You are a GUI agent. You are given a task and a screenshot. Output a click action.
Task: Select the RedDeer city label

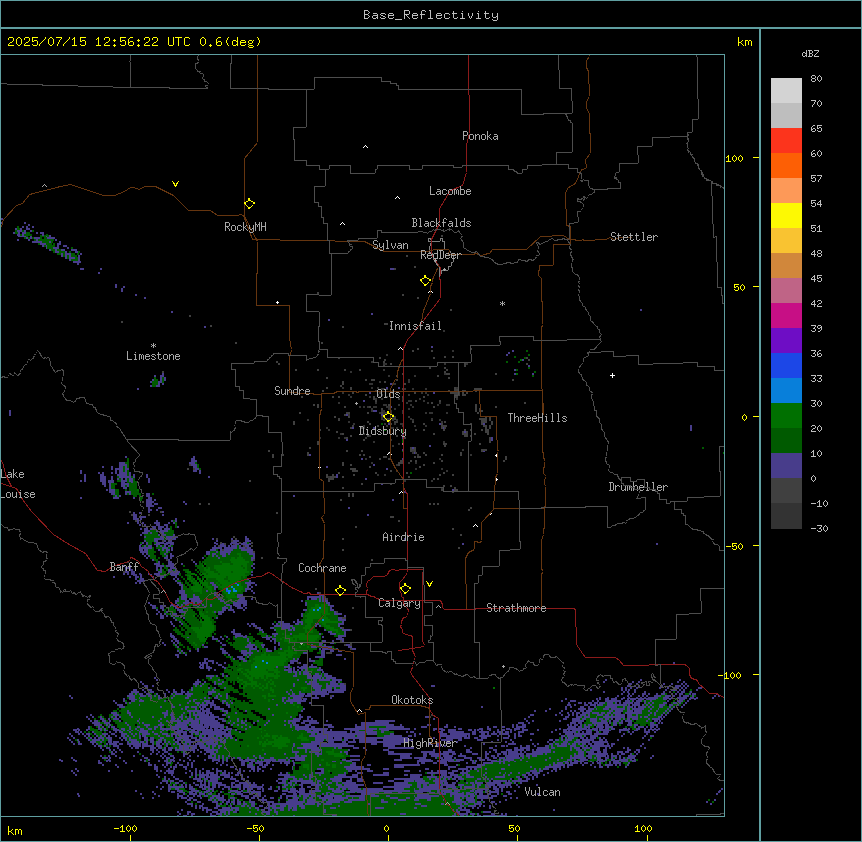click(440, 255)
